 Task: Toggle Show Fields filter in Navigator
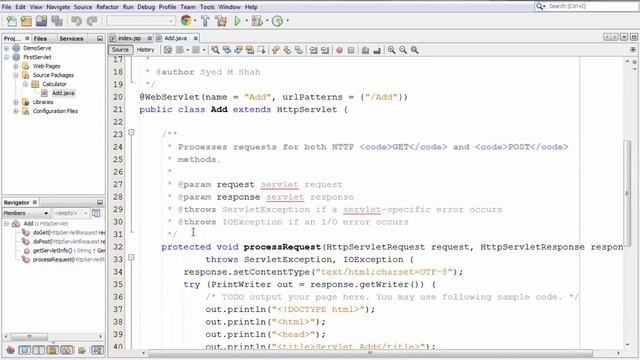tap(24, 350)
